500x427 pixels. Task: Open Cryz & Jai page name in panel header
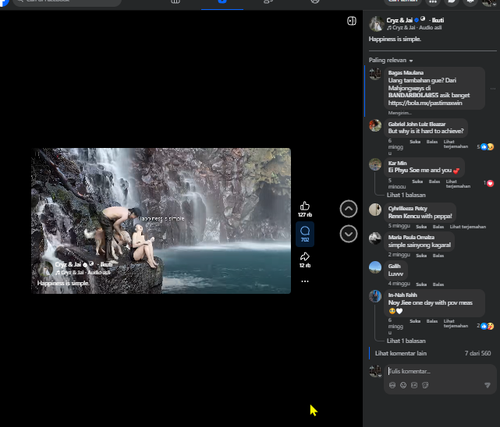(400, 20)
